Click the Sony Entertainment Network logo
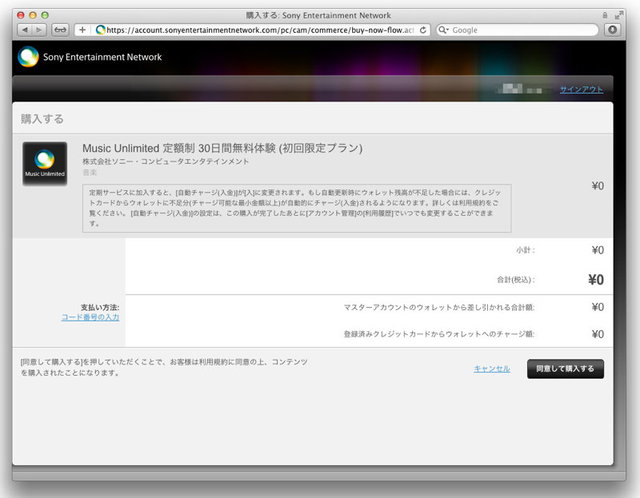Image resolution: width=640 pixels, height=498 pixels. click(28, 57)
